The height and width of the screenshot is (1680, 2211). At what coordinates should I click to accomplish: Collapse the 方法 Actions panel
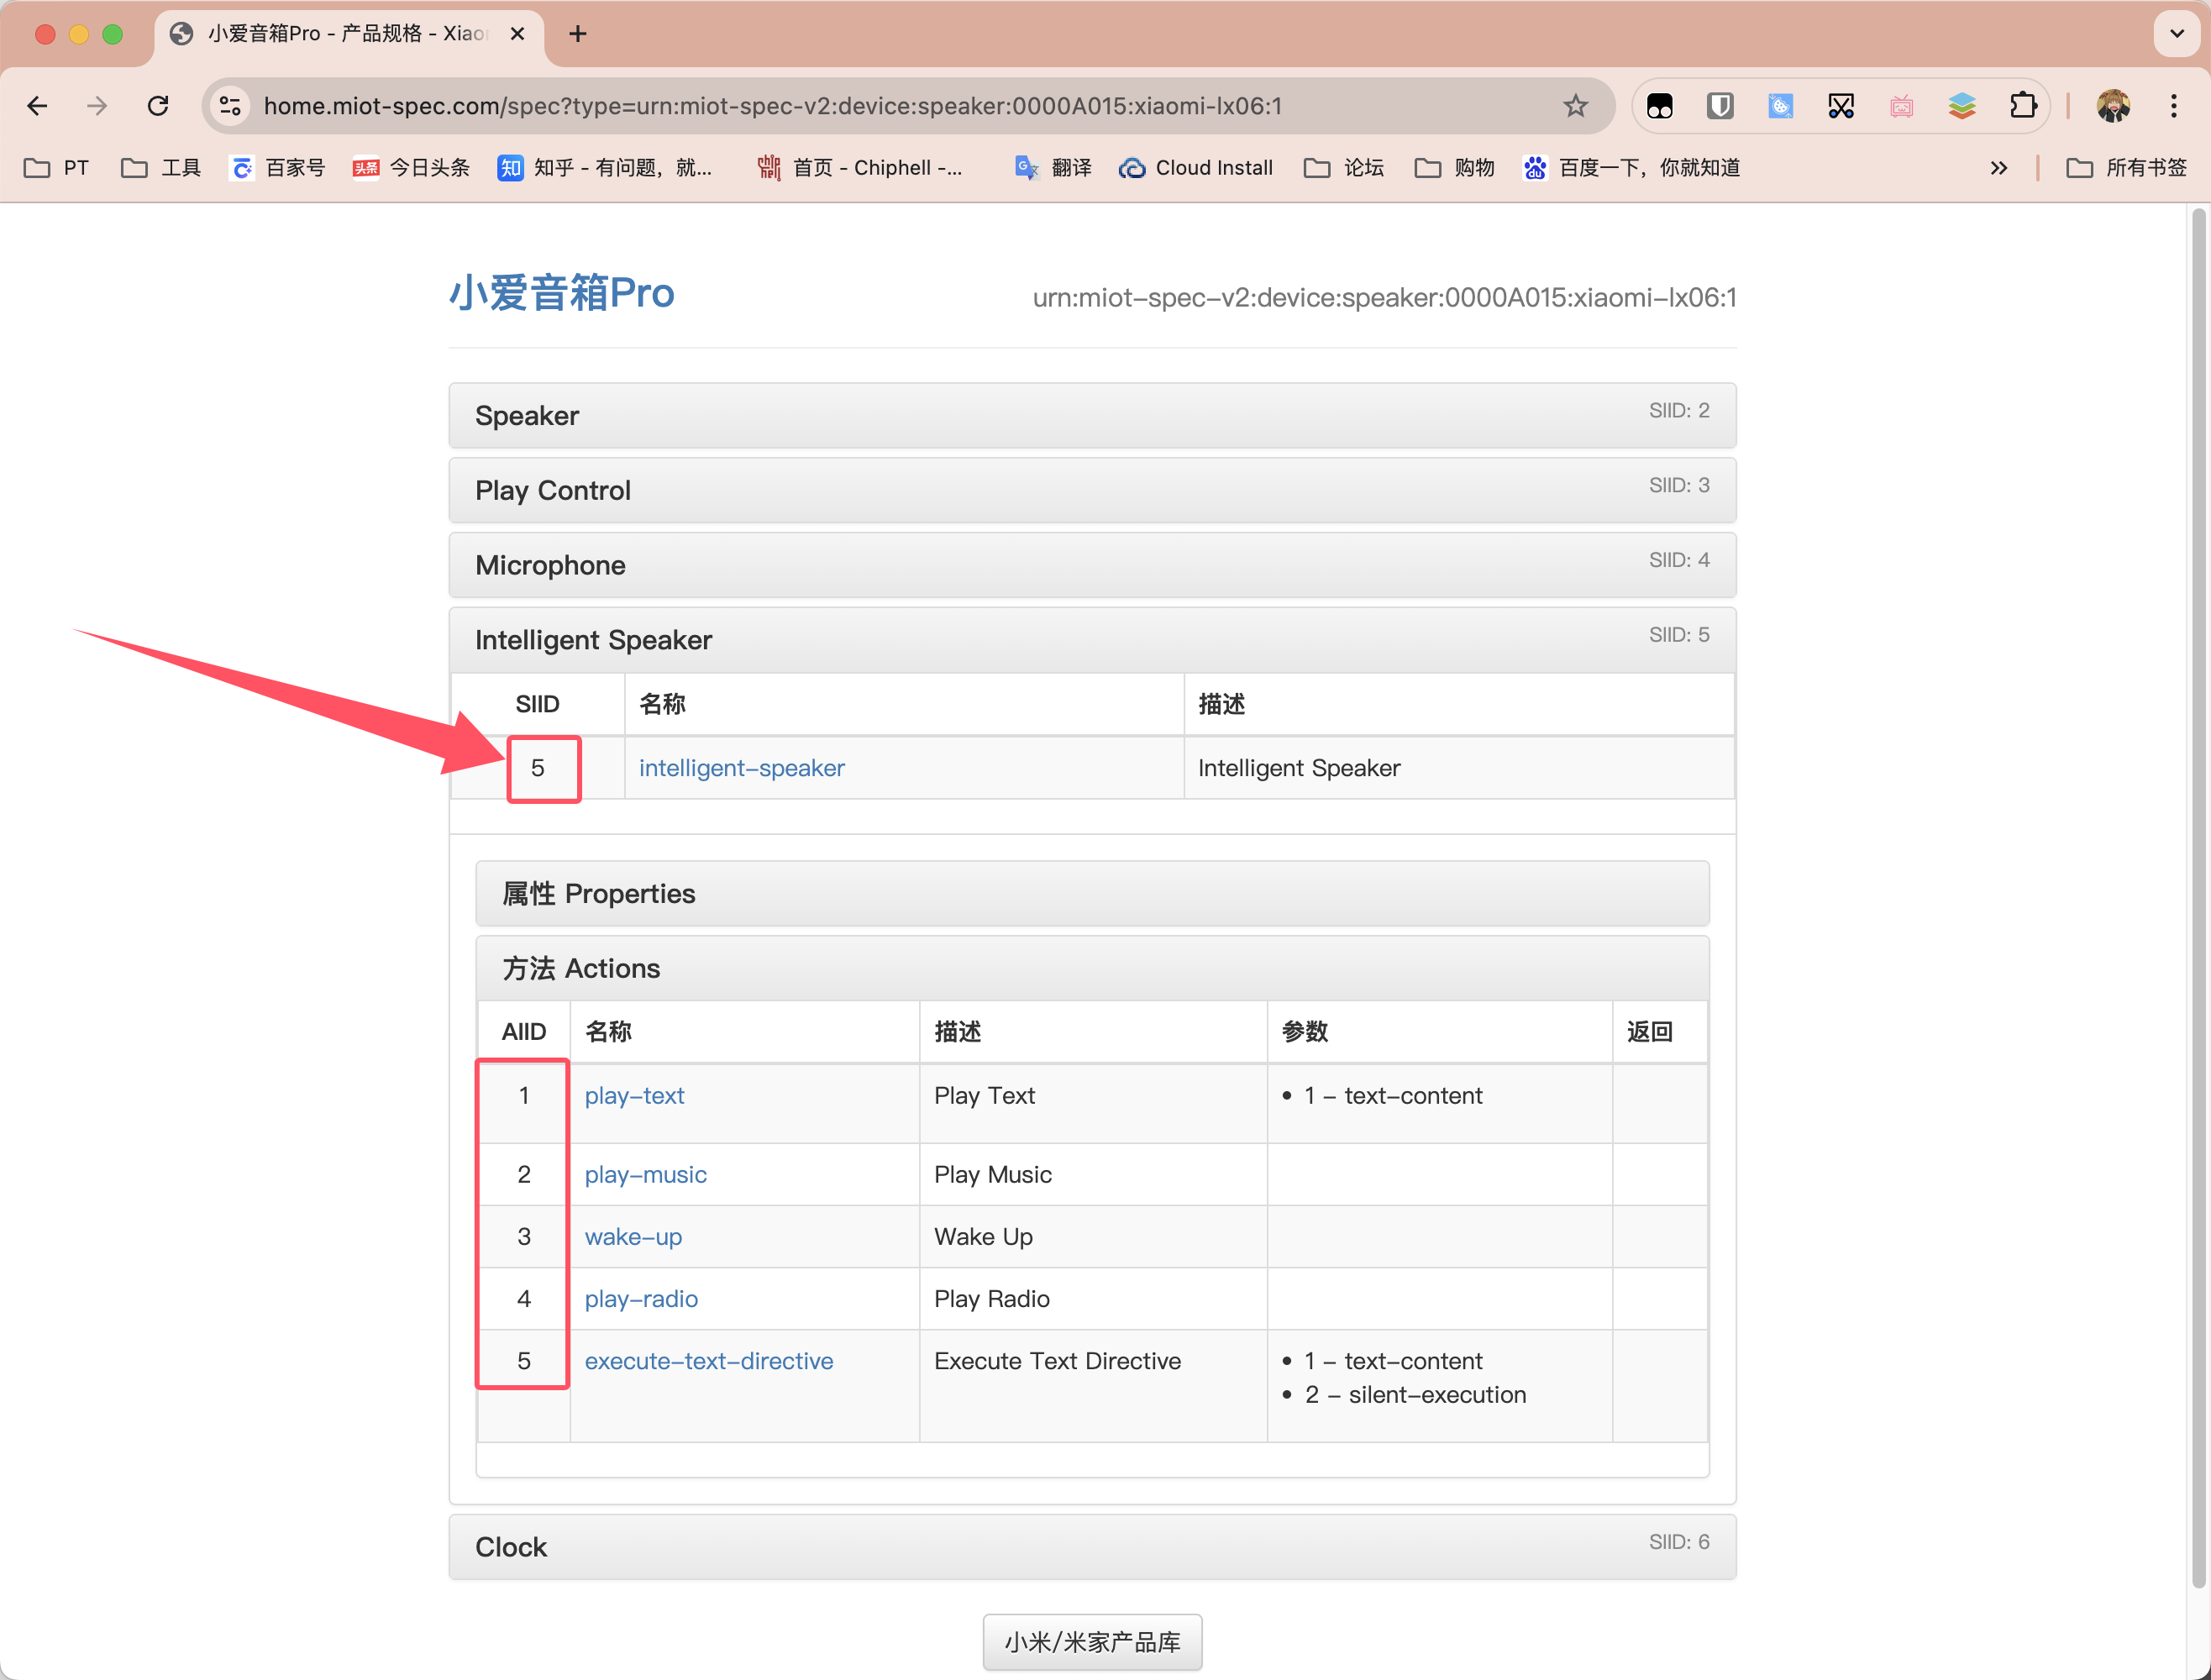[x=1092, y=968]
